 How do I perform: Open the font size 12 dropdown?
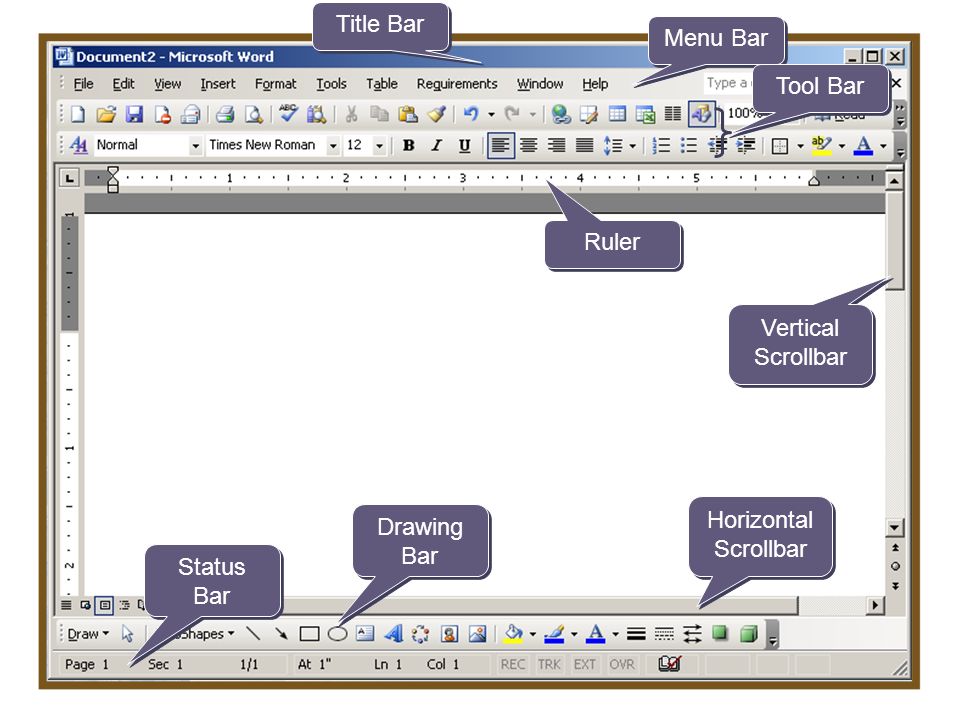(380, 146)
